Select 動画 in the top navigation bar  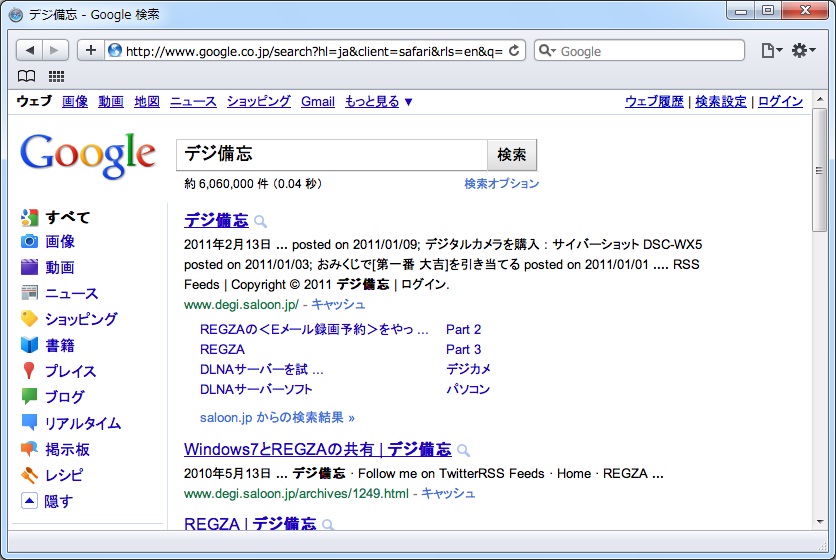click(x=111, y=101)
